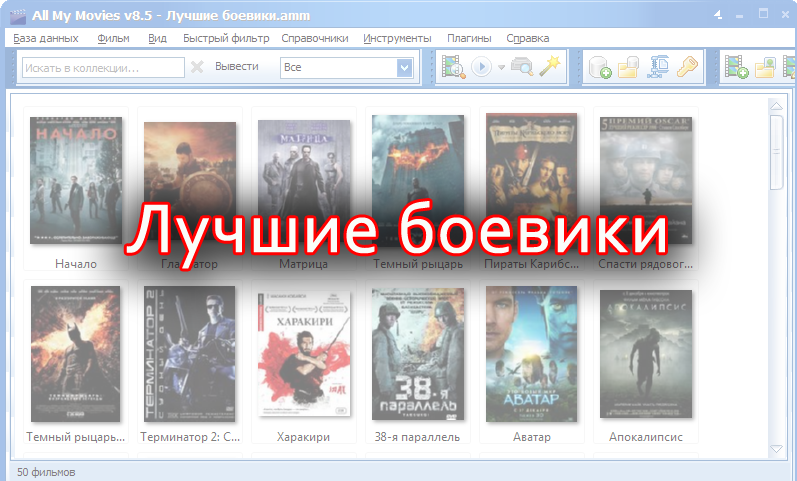Open database using the folder icon
Image resolution: width=797 pixels, height=481 pixels.
[629, 67]
